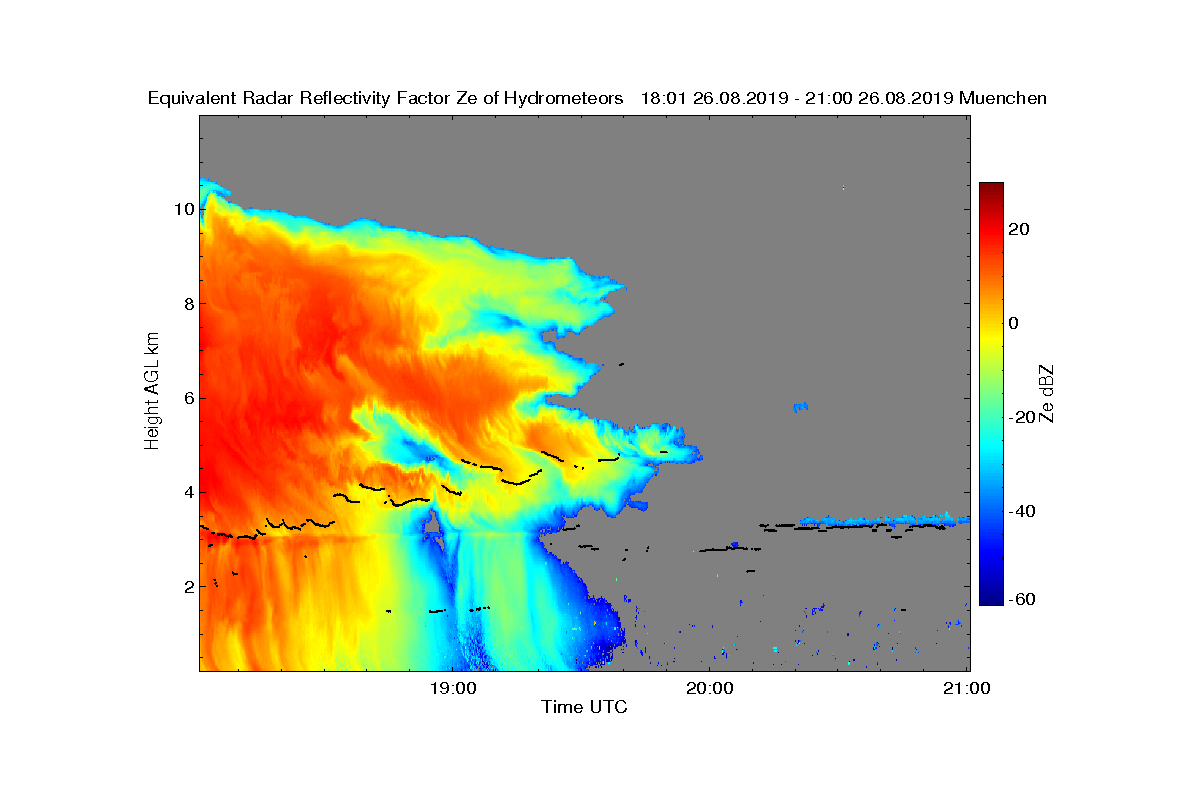Click the height axis tick label '4'

187,492
